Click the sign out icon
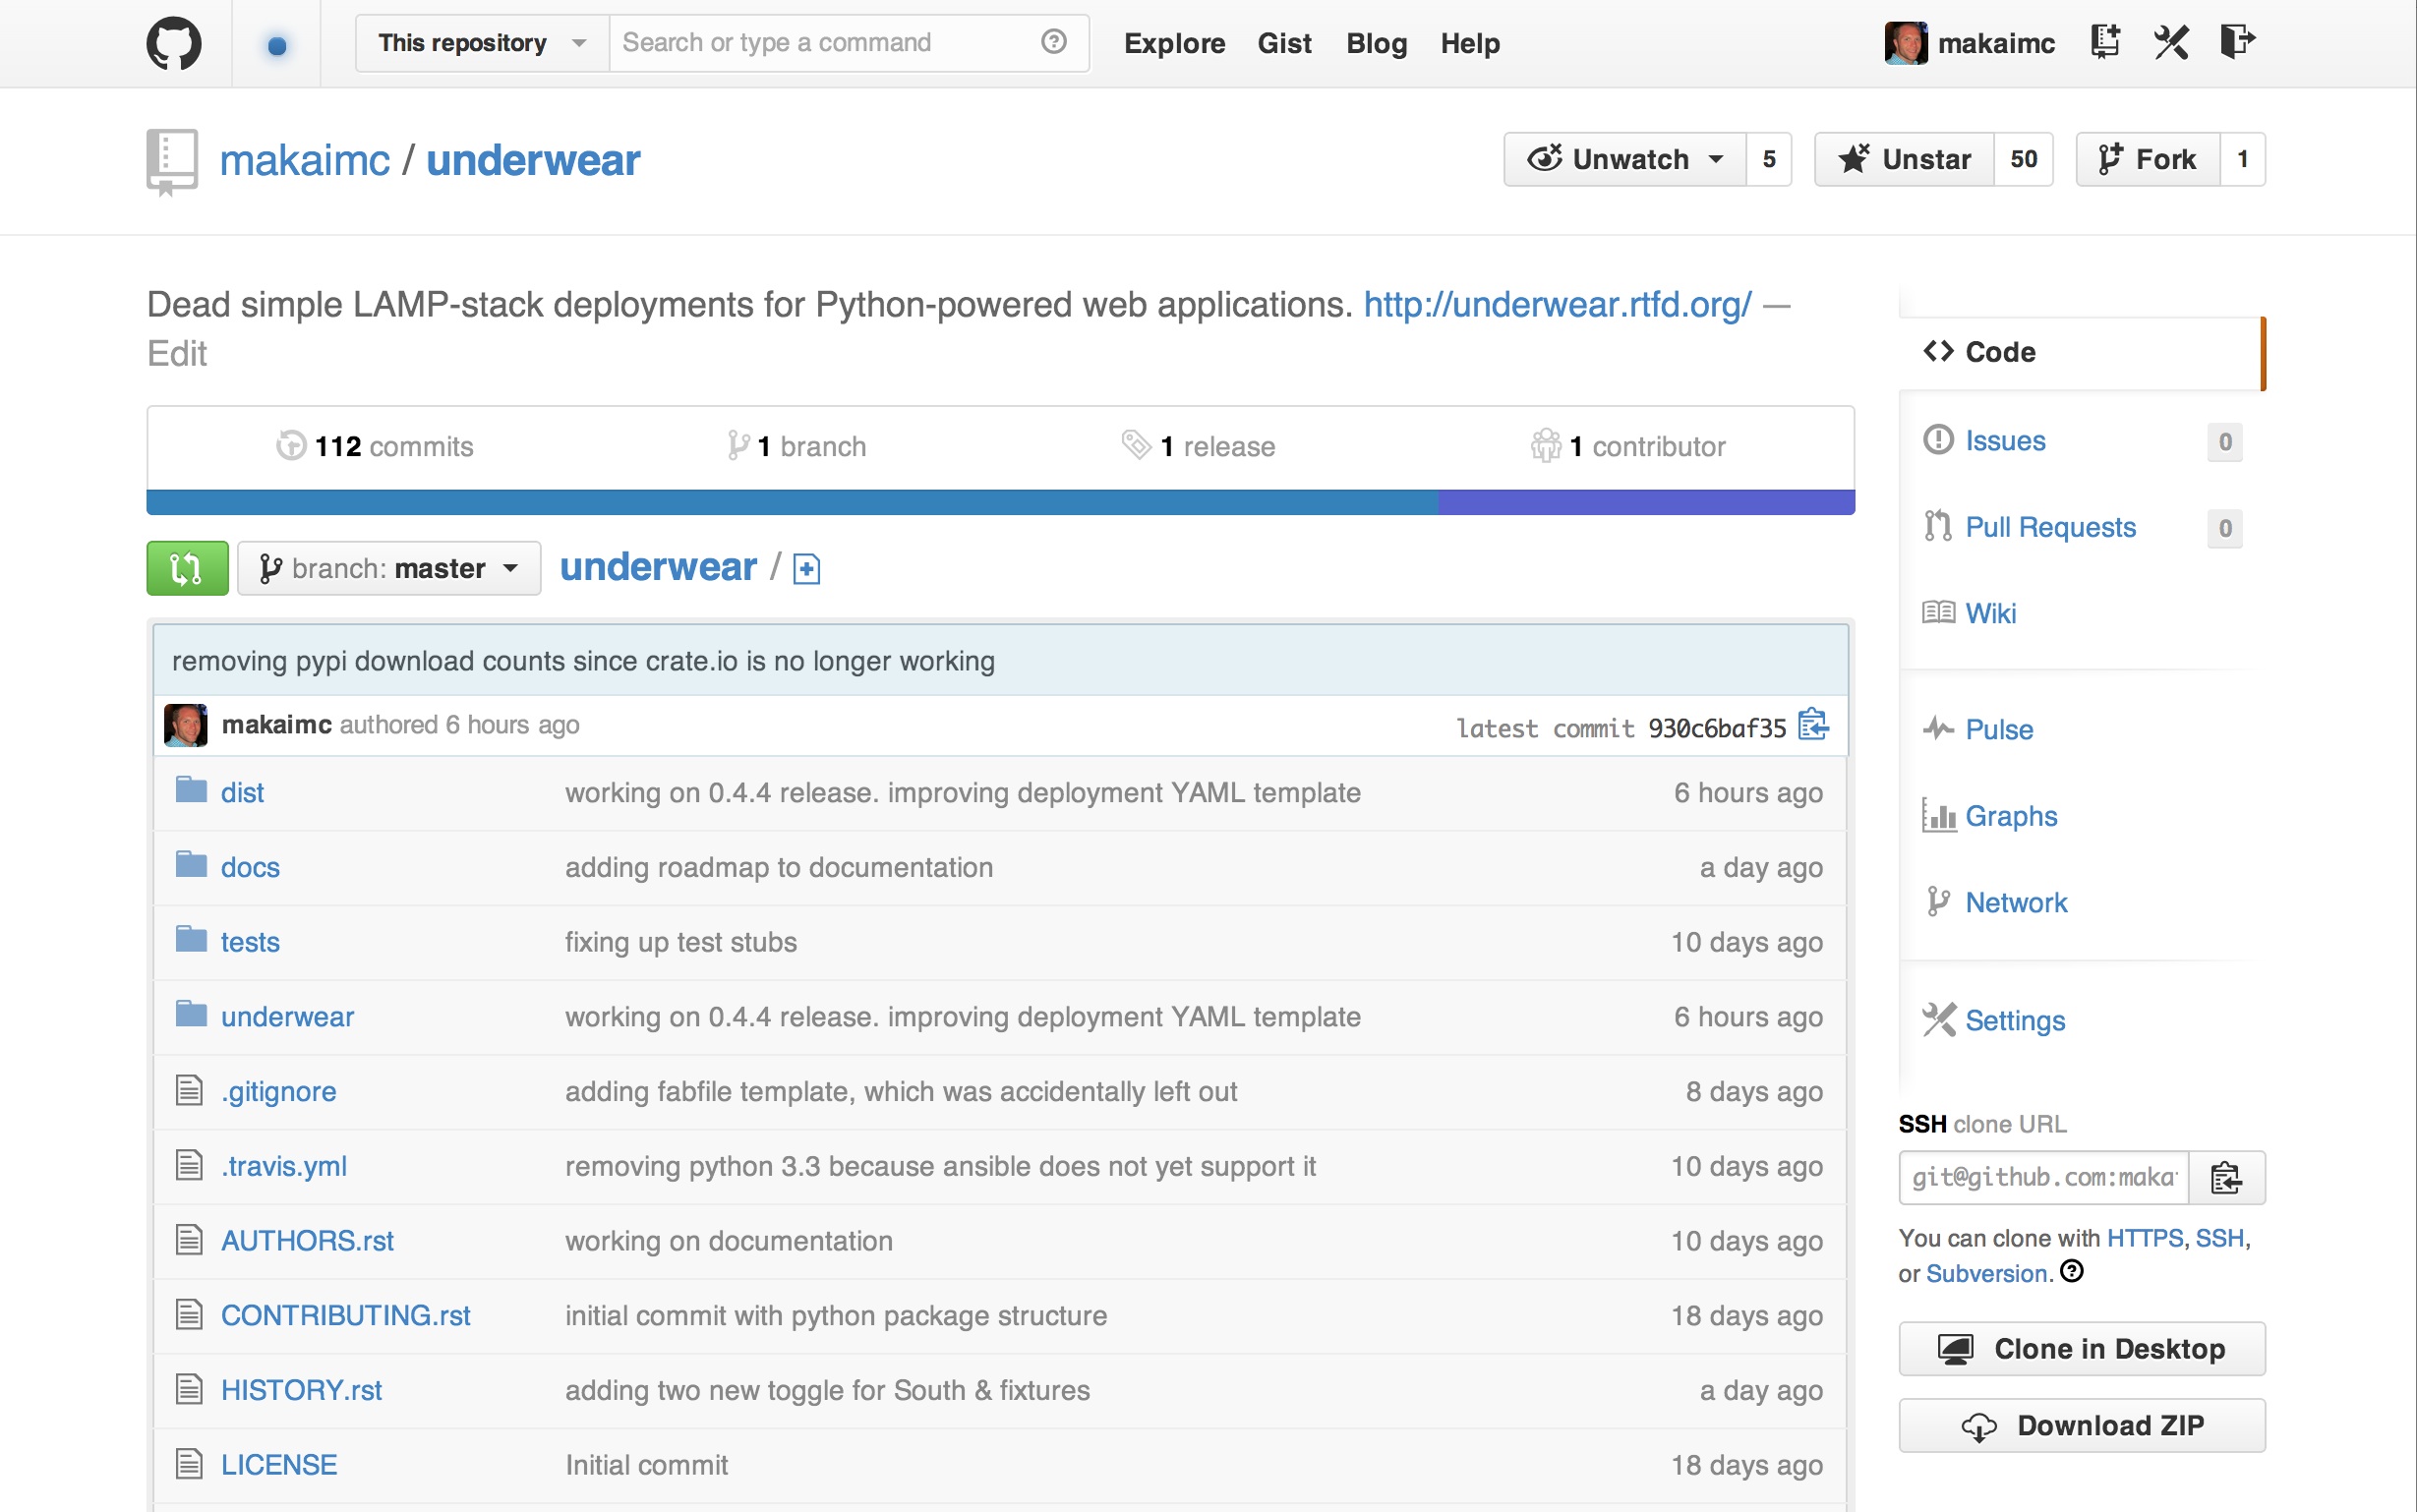The image size is (2417, 1512). 2237,42
